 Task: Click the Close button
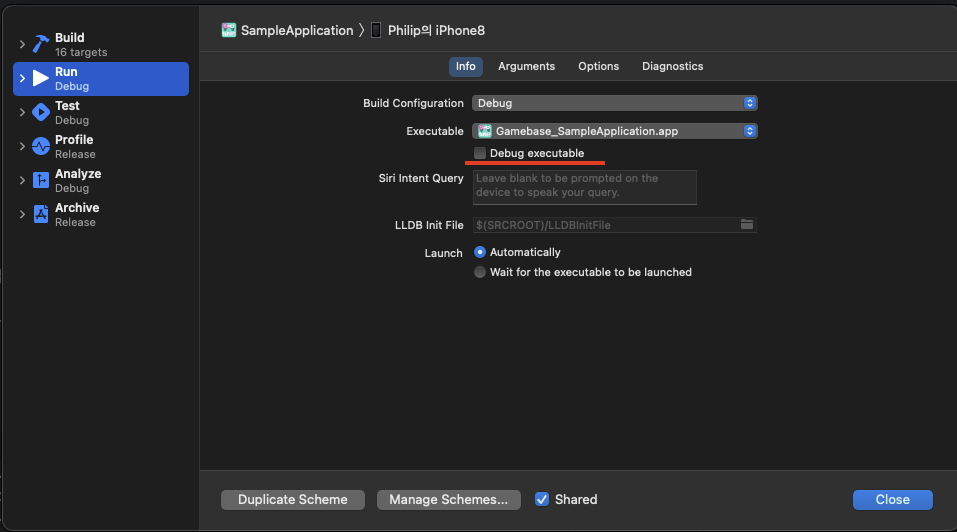892,500
